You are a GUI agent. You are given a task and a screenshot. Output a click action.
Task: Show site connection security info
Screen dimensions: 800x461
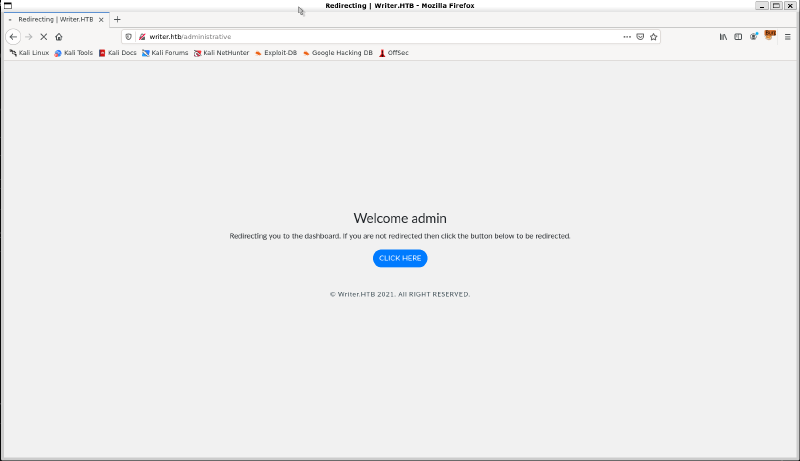click(142, 36)
